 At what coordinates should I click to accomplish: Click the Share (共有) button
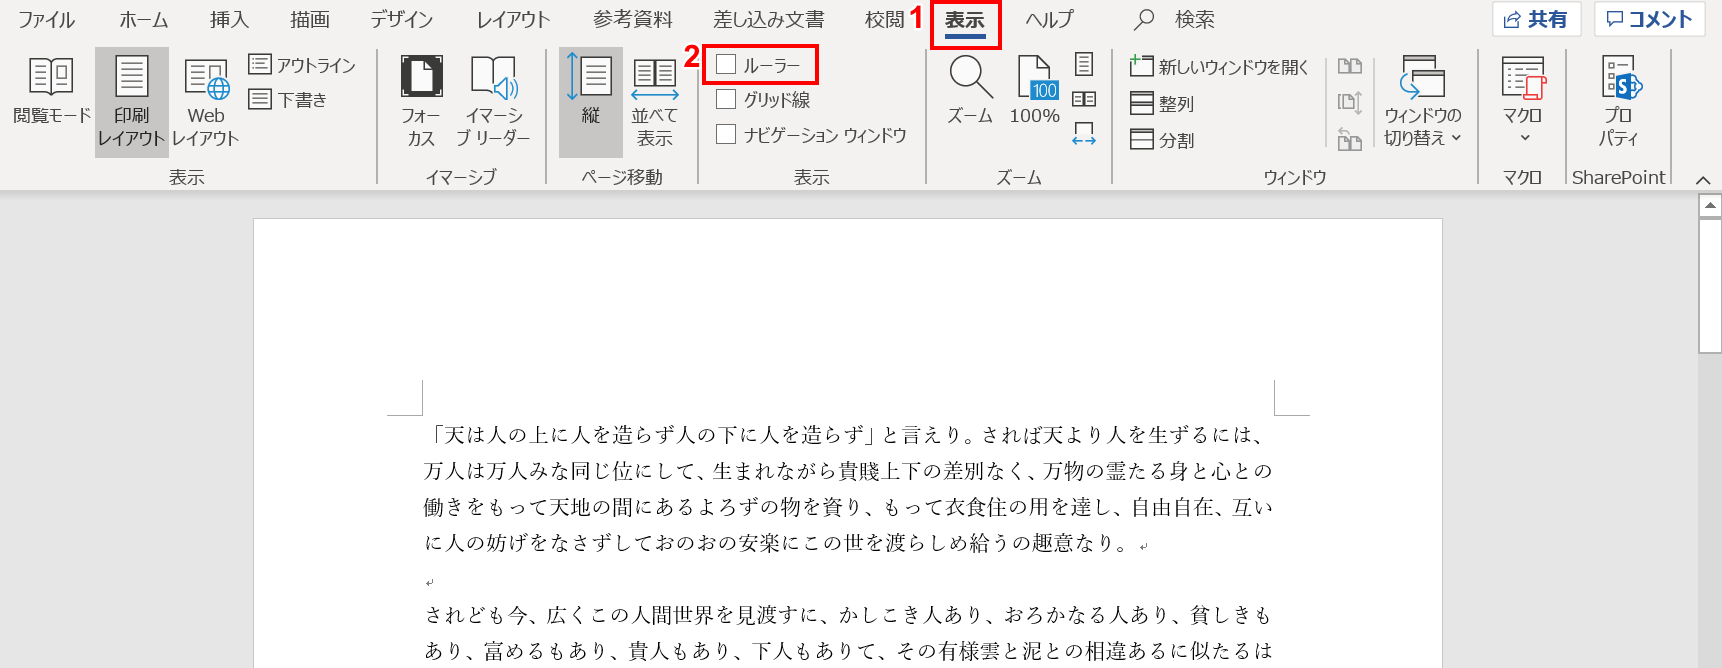point(1537,19)
